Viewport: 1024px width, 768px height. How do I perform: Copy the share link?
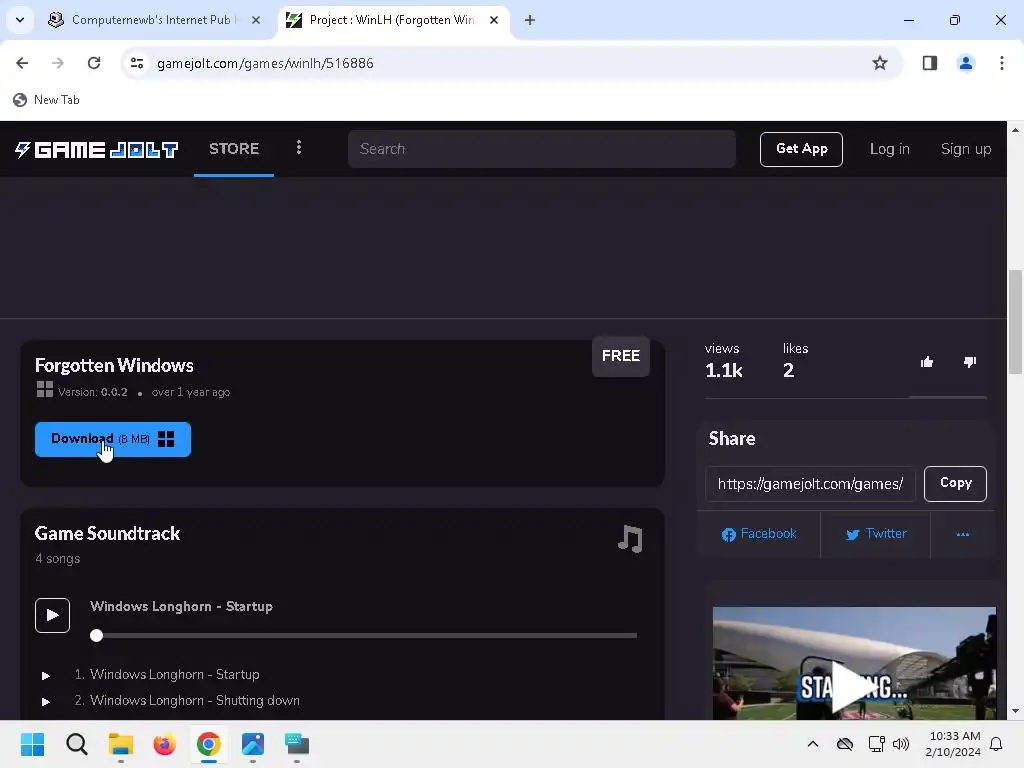click(955, 483)
